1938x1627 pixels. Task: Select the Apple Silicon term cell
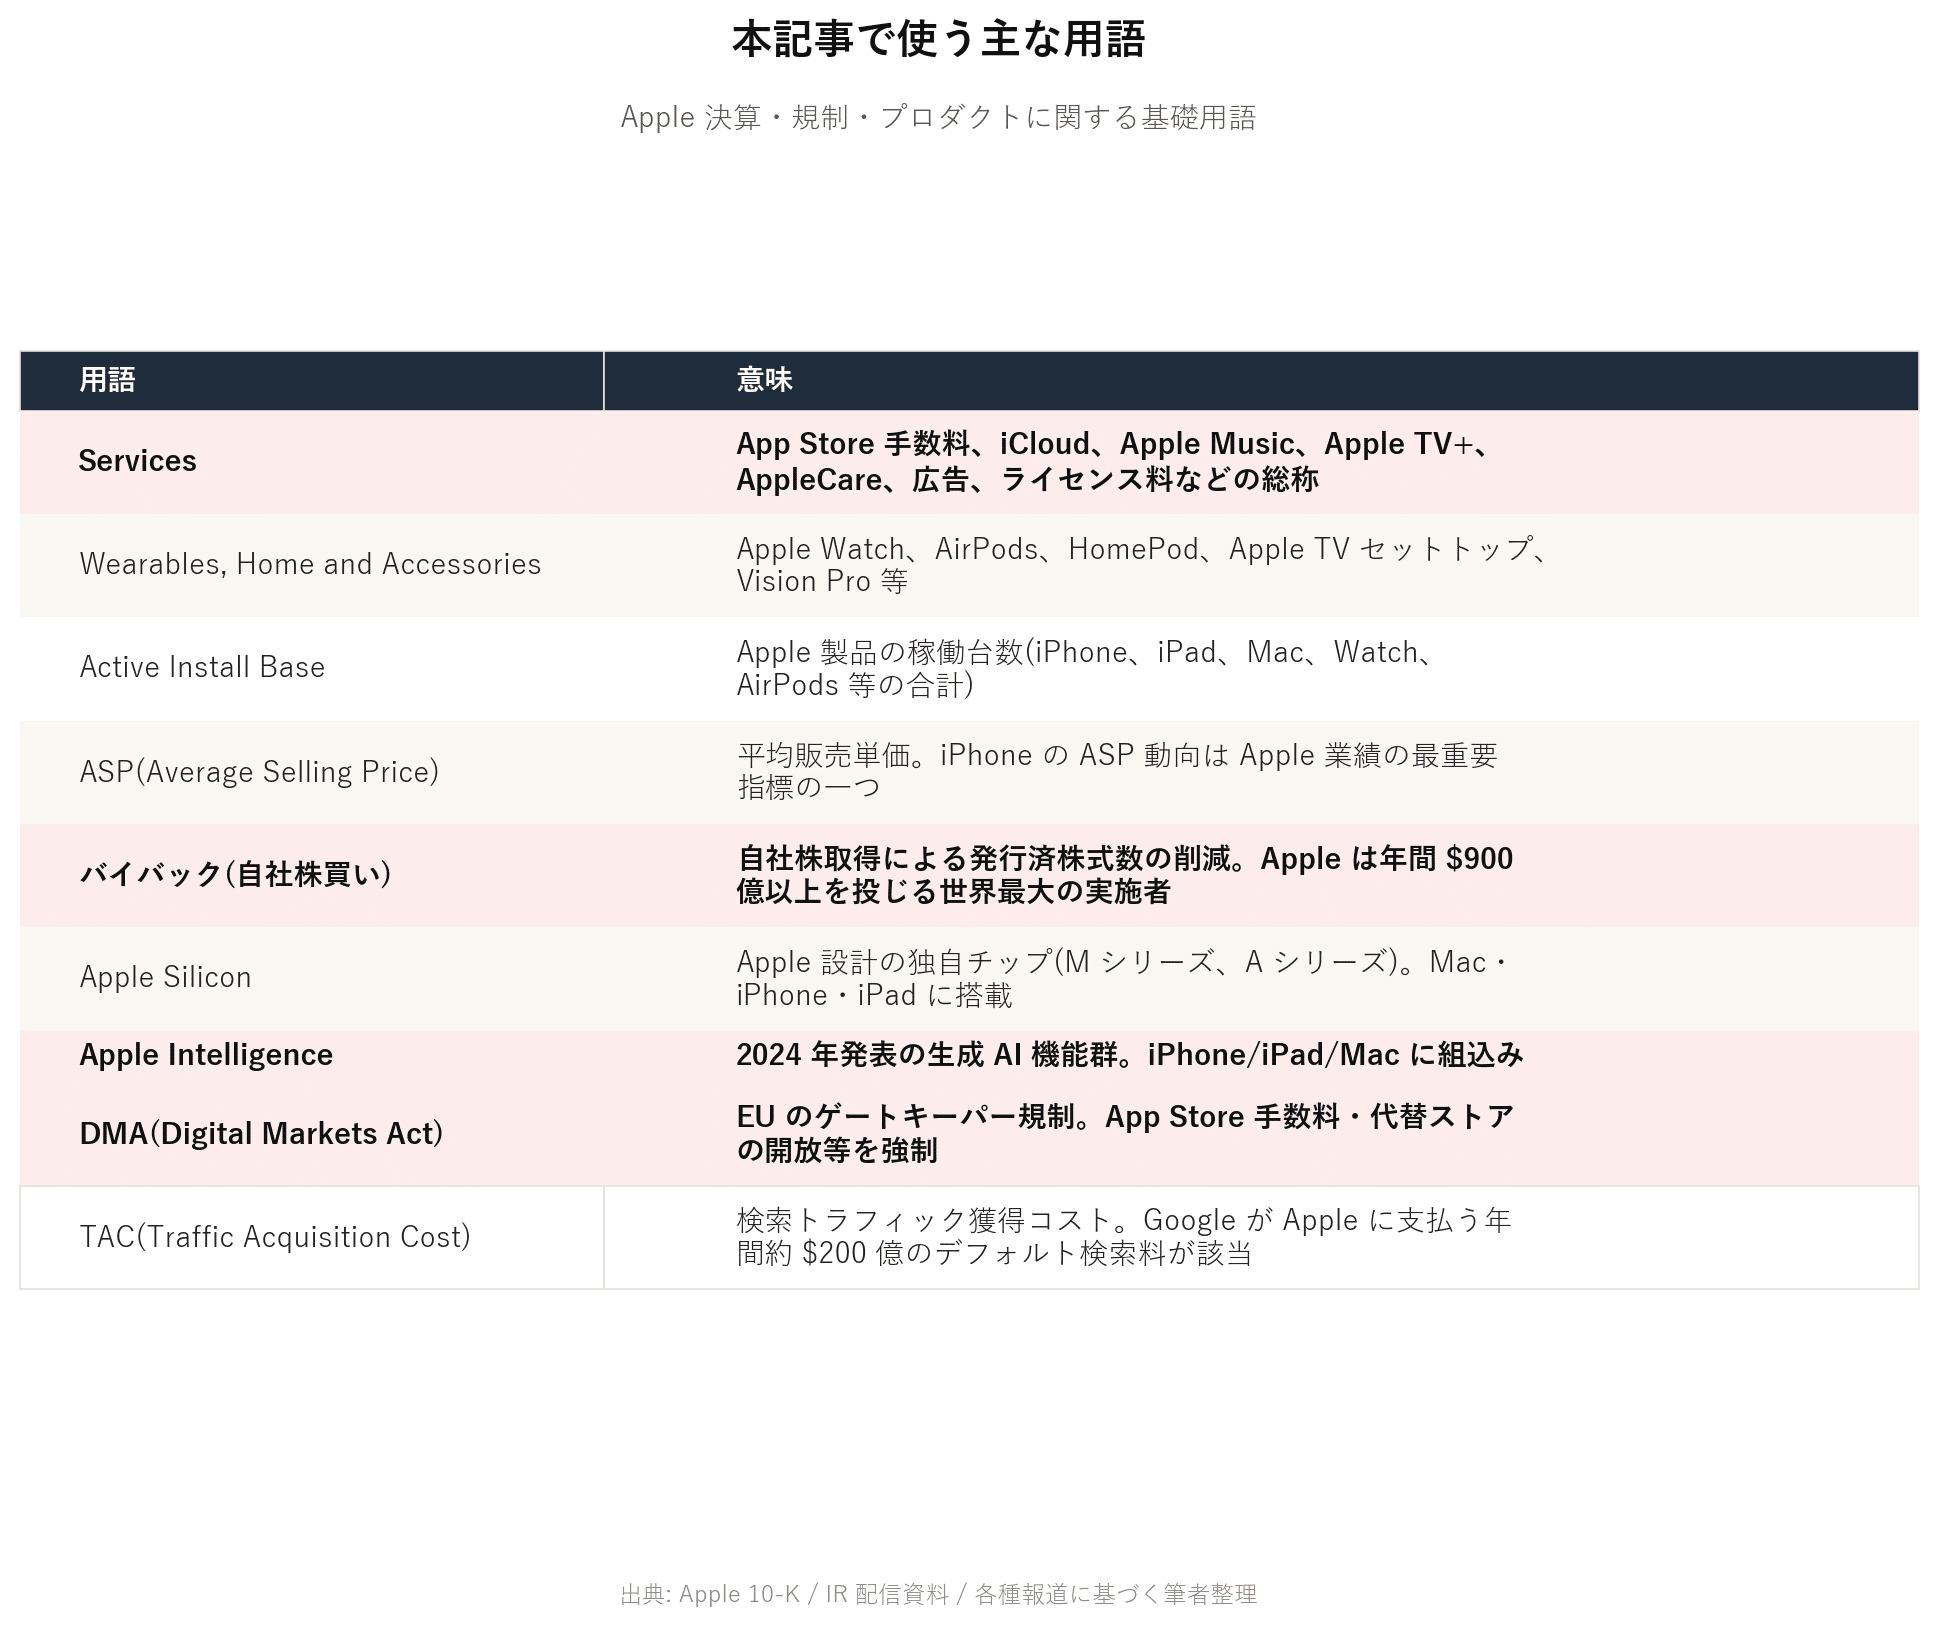click(x=312, y=977)
